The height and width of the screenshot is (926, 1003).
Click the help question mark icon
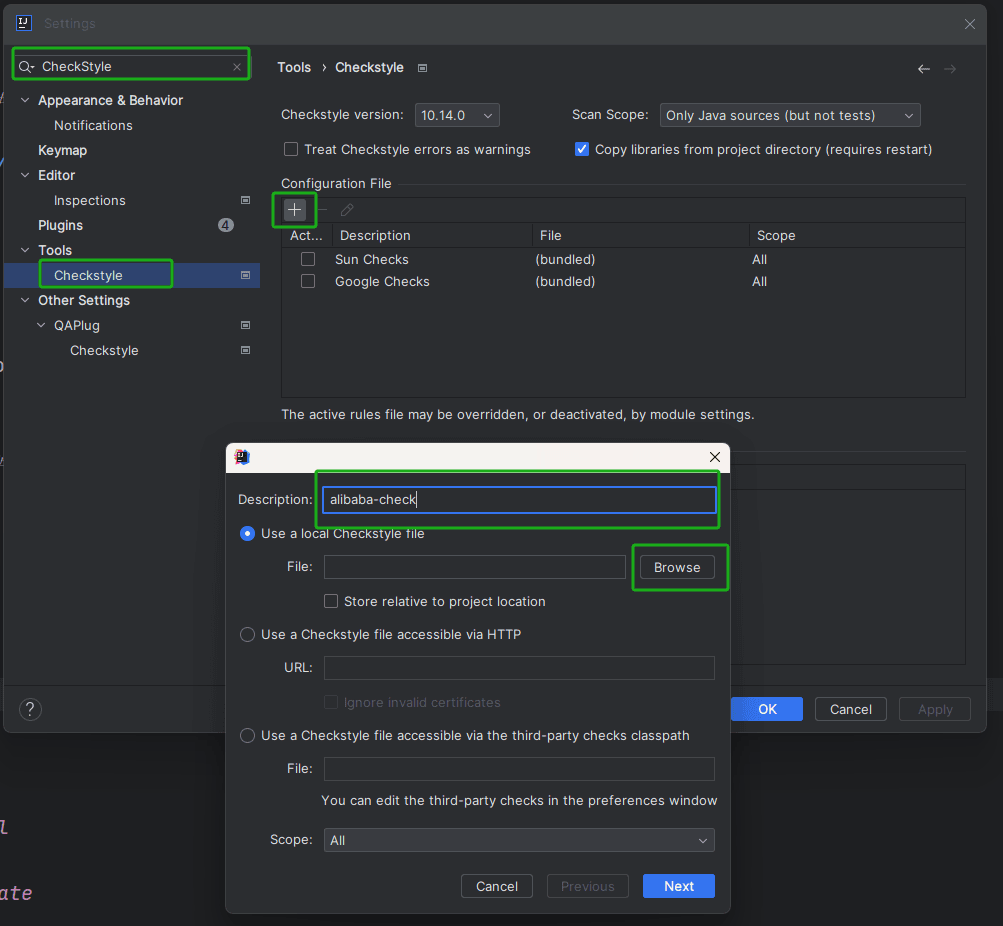point(30,709)
